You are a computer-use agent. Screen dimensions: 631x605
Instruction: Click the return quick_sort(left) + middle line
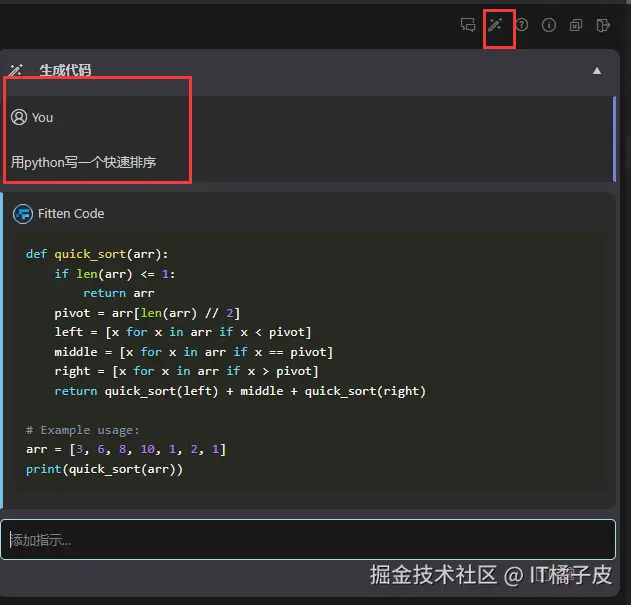240,391
